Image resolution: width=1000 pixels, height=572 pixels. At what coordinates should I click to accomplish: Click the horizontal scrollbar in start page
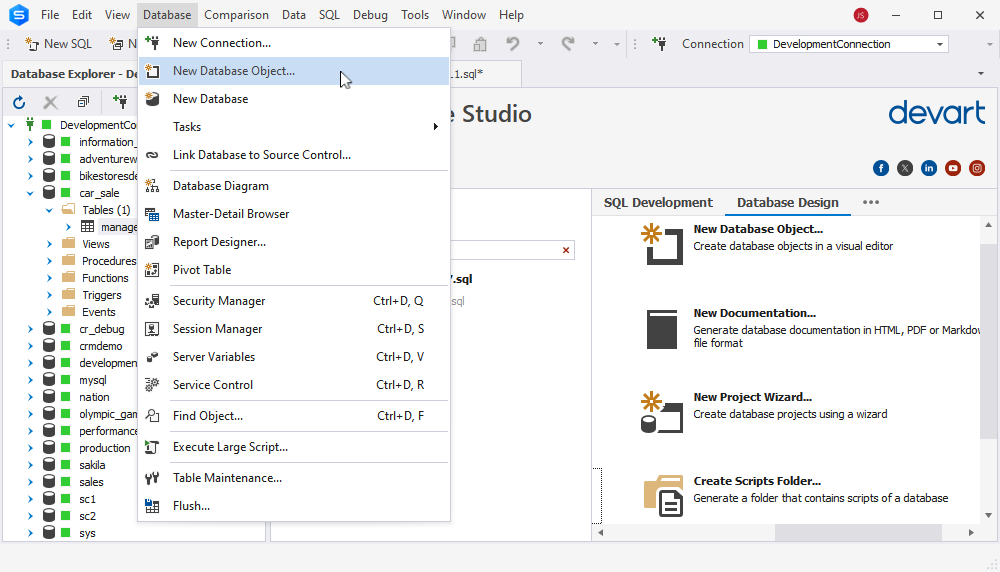pos(858,532)
